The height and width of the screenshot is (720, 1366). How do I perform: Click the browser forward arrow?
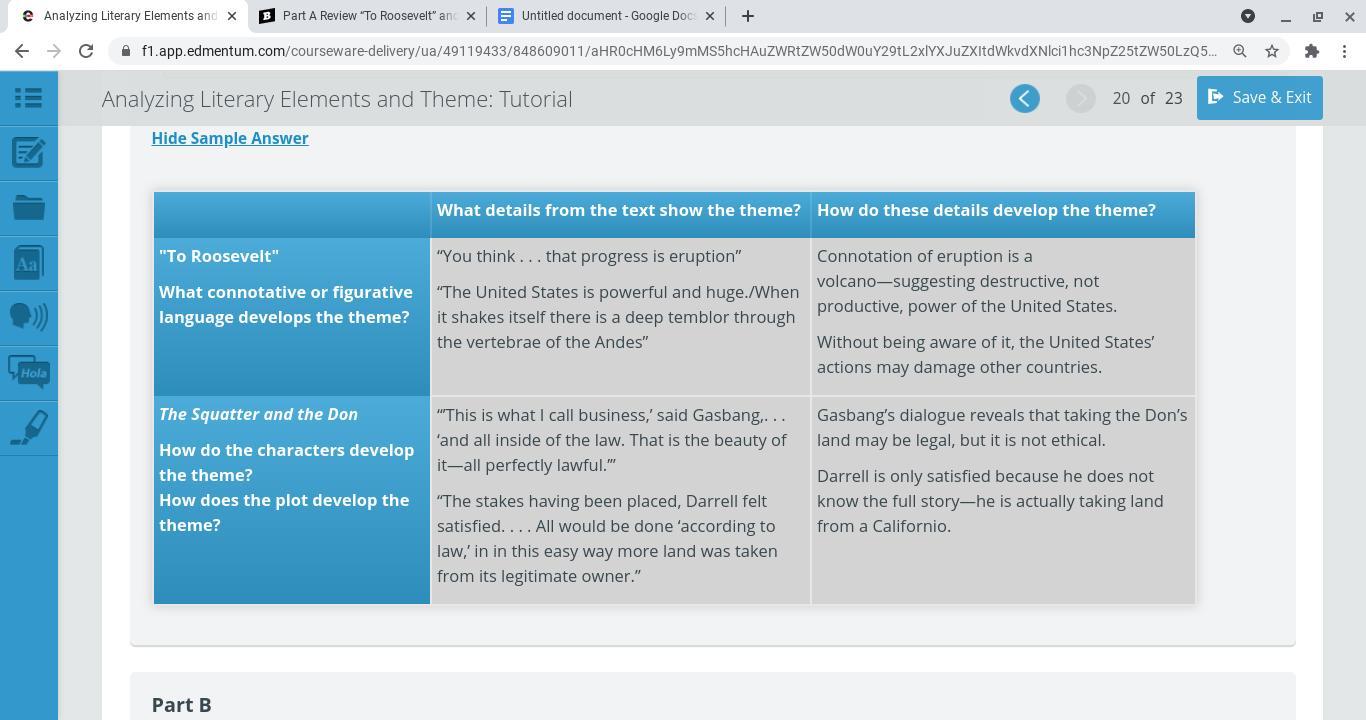click(x=54, y=51)
